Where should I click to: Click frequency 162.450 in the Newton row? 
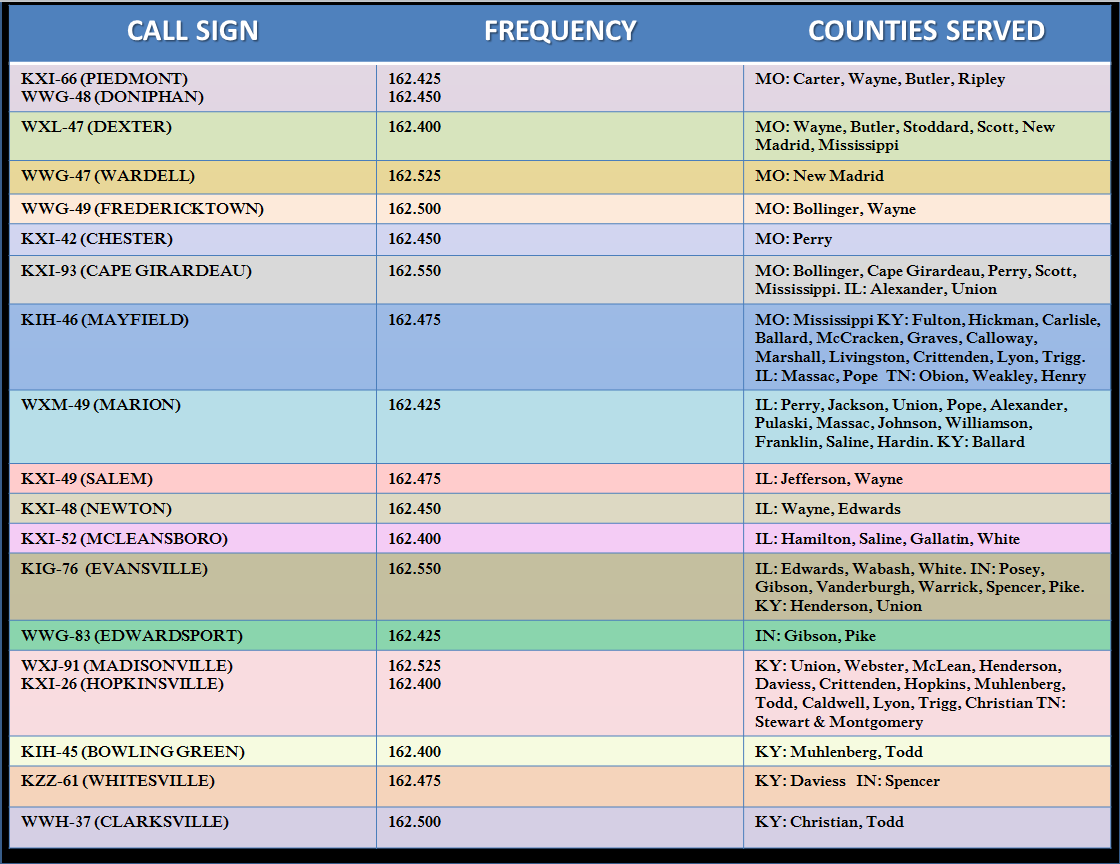(x=414, y=509)
